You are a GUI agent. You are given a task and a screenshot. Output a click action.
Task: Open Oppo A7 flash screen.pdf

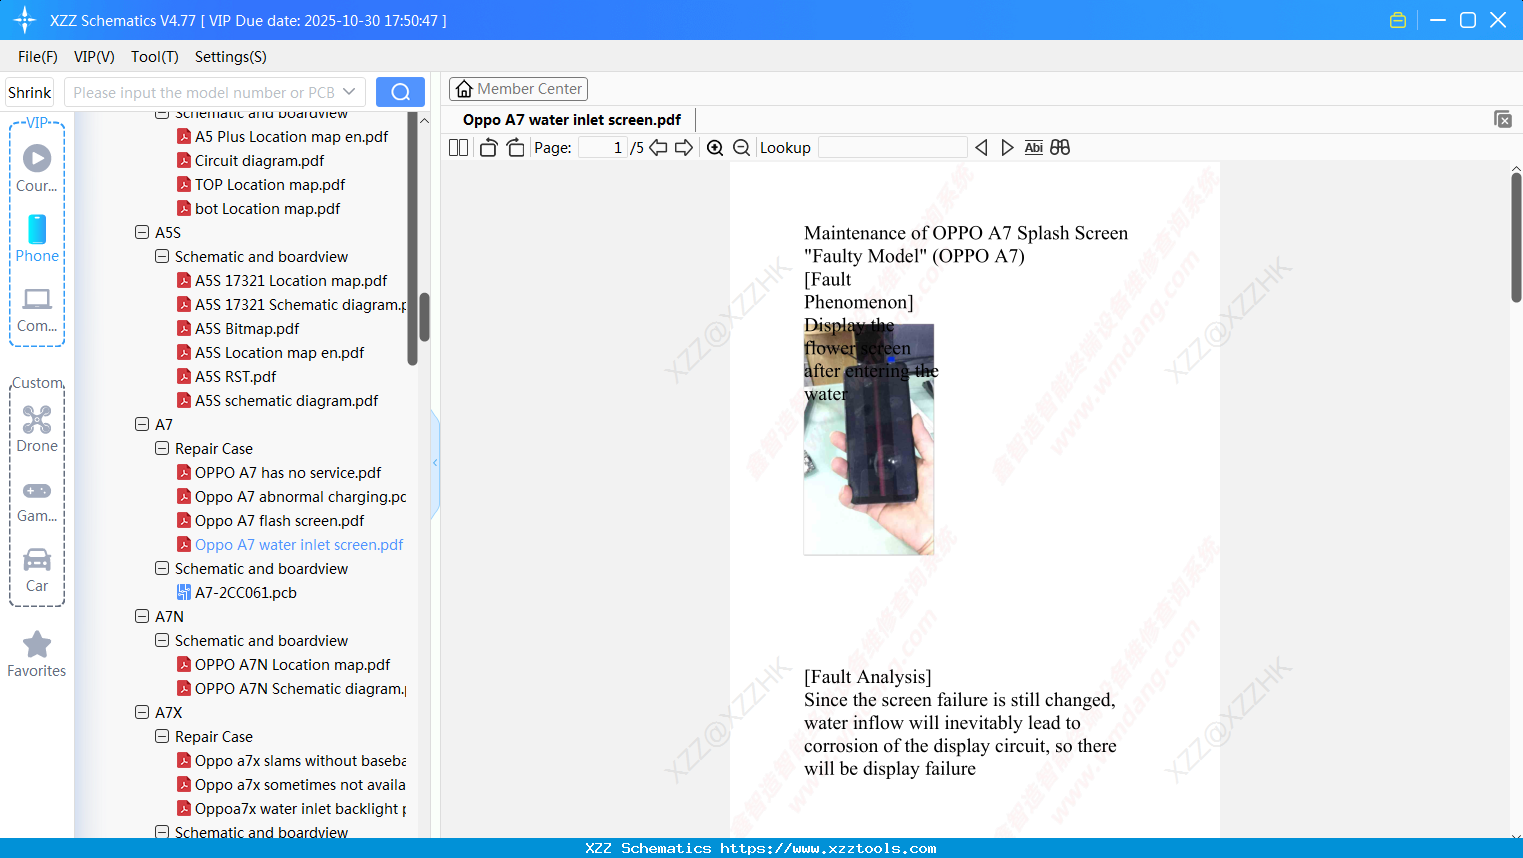[x=271, y=521]
